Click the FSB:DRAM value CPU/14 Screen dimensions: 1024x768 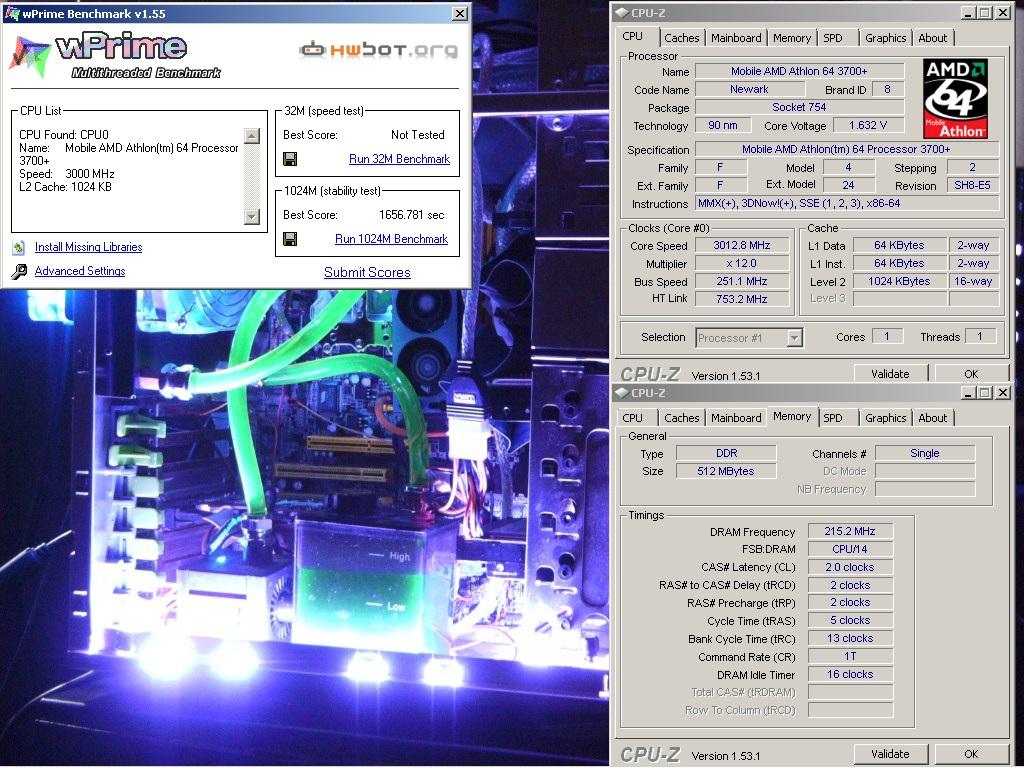pyautogui.click(x=850, y=549)
